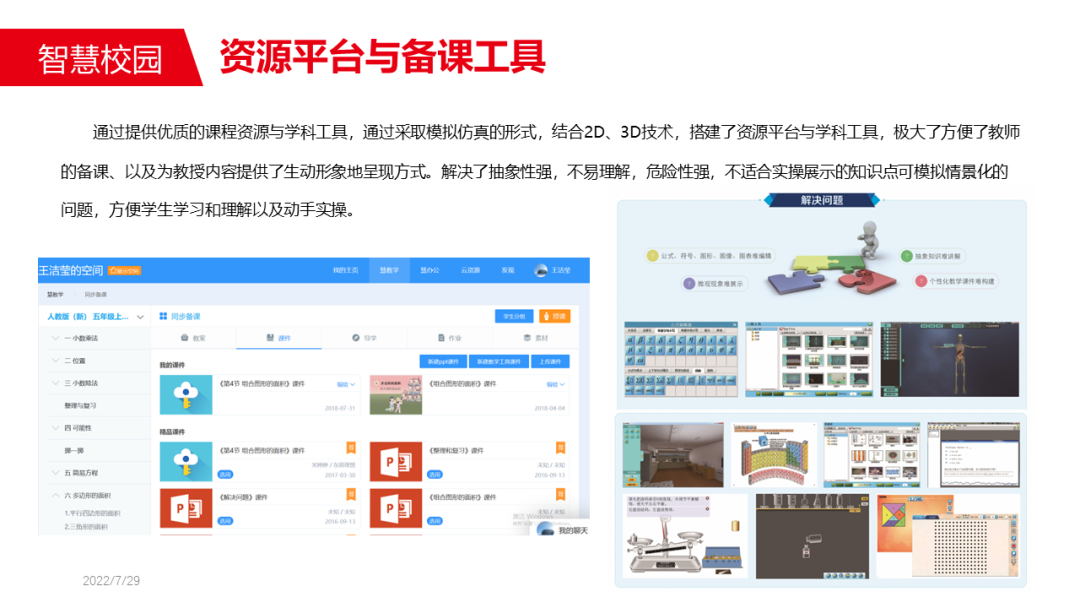1080x608 pixels.
Task: Click the microphone icon on the 授课 button
Action: coord(548,317)
